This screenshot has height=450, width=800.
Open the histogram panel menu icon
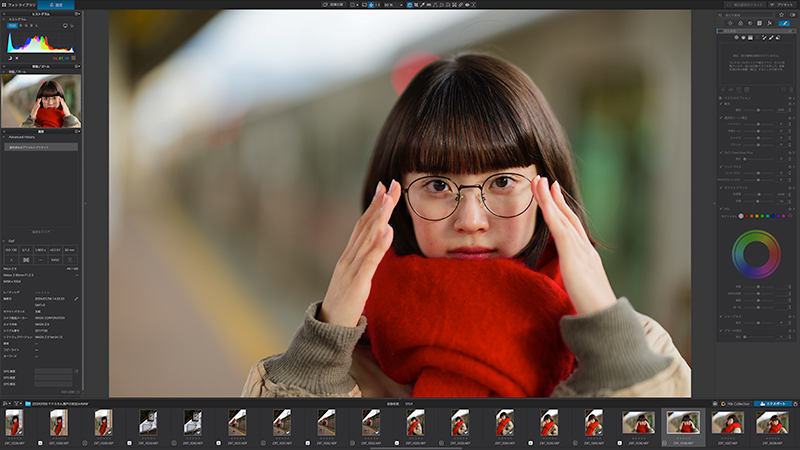tap(77, 14)
